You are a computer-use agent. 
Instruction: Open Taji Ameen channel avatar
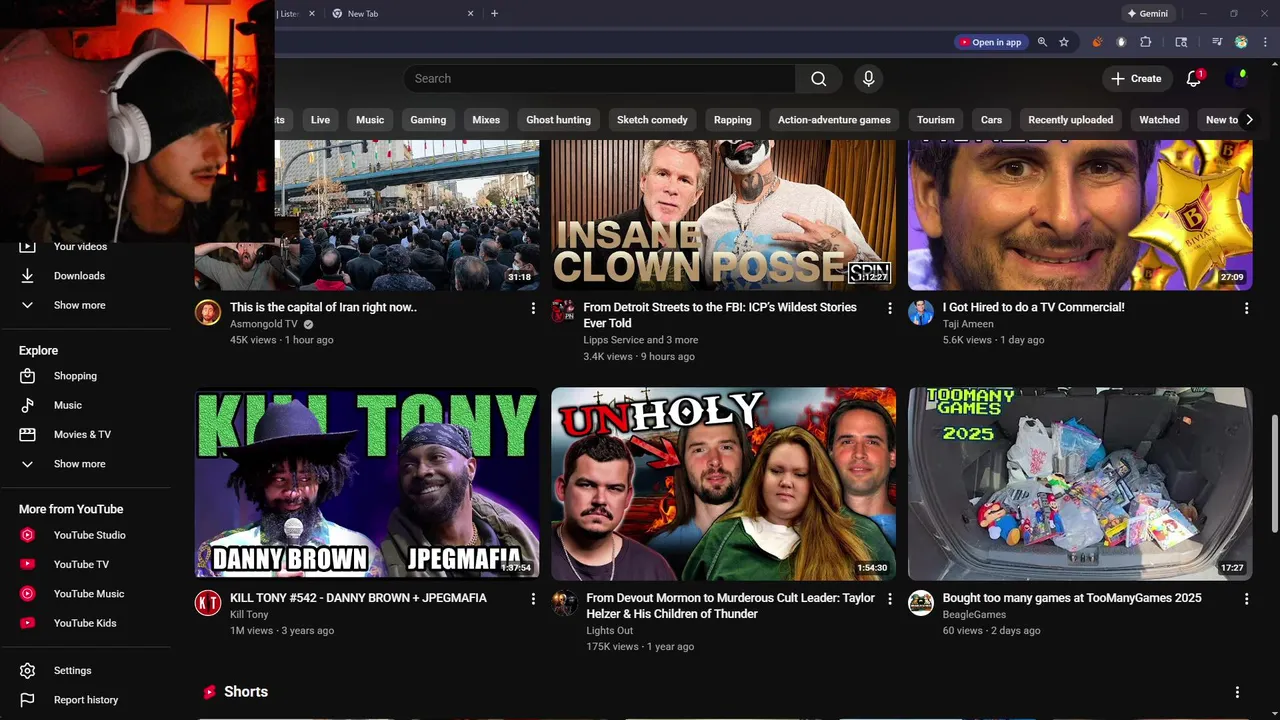click(x=921, y=311)
